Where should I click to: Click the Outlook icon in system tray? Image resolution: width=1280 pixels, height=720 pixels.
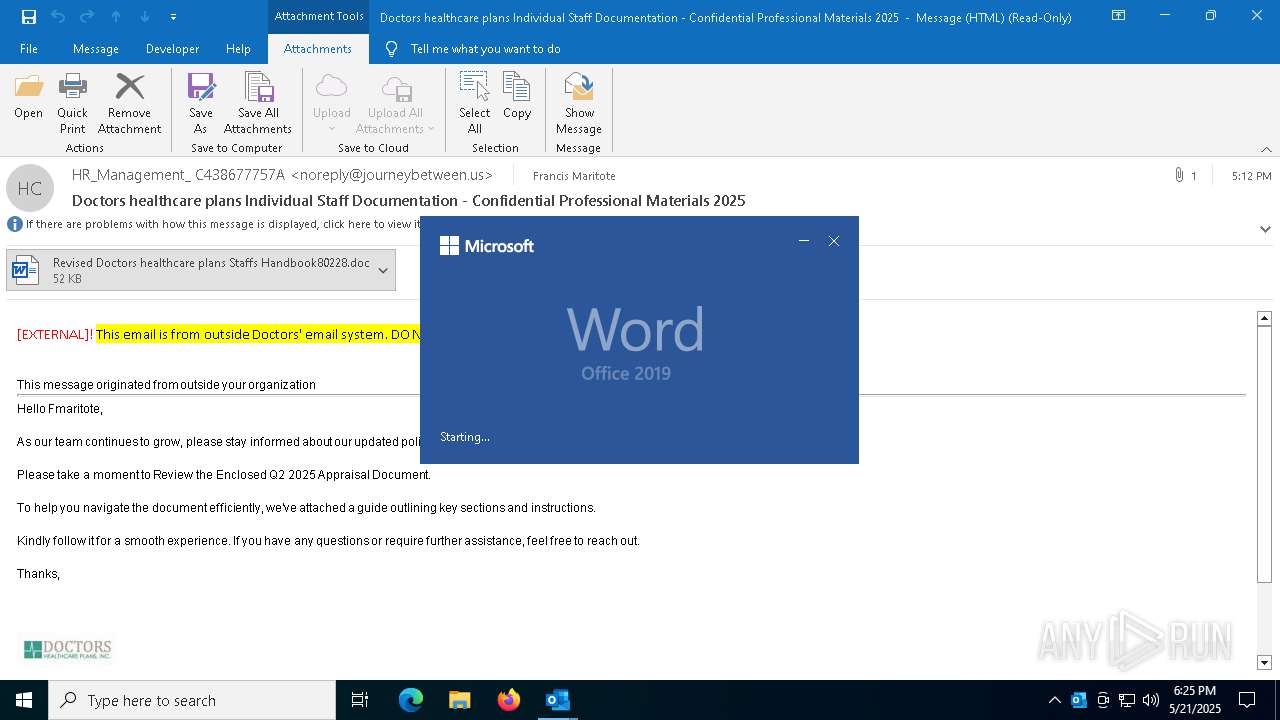click(x=1079, y=700)
